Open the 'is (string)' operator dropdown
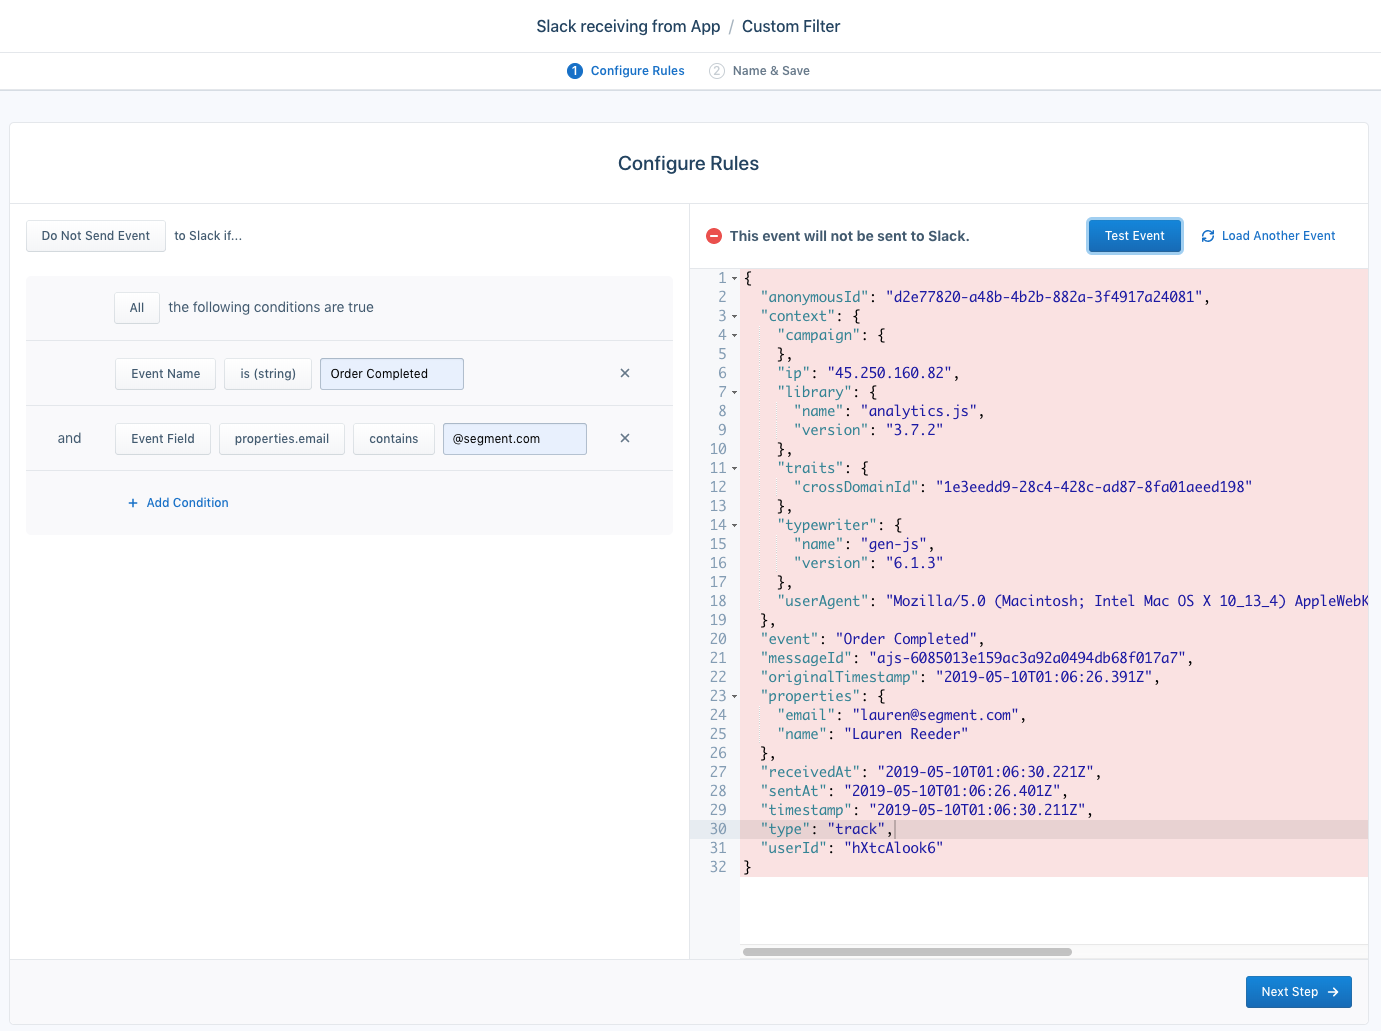The image size is (1381, 1031). pos(267,373)
